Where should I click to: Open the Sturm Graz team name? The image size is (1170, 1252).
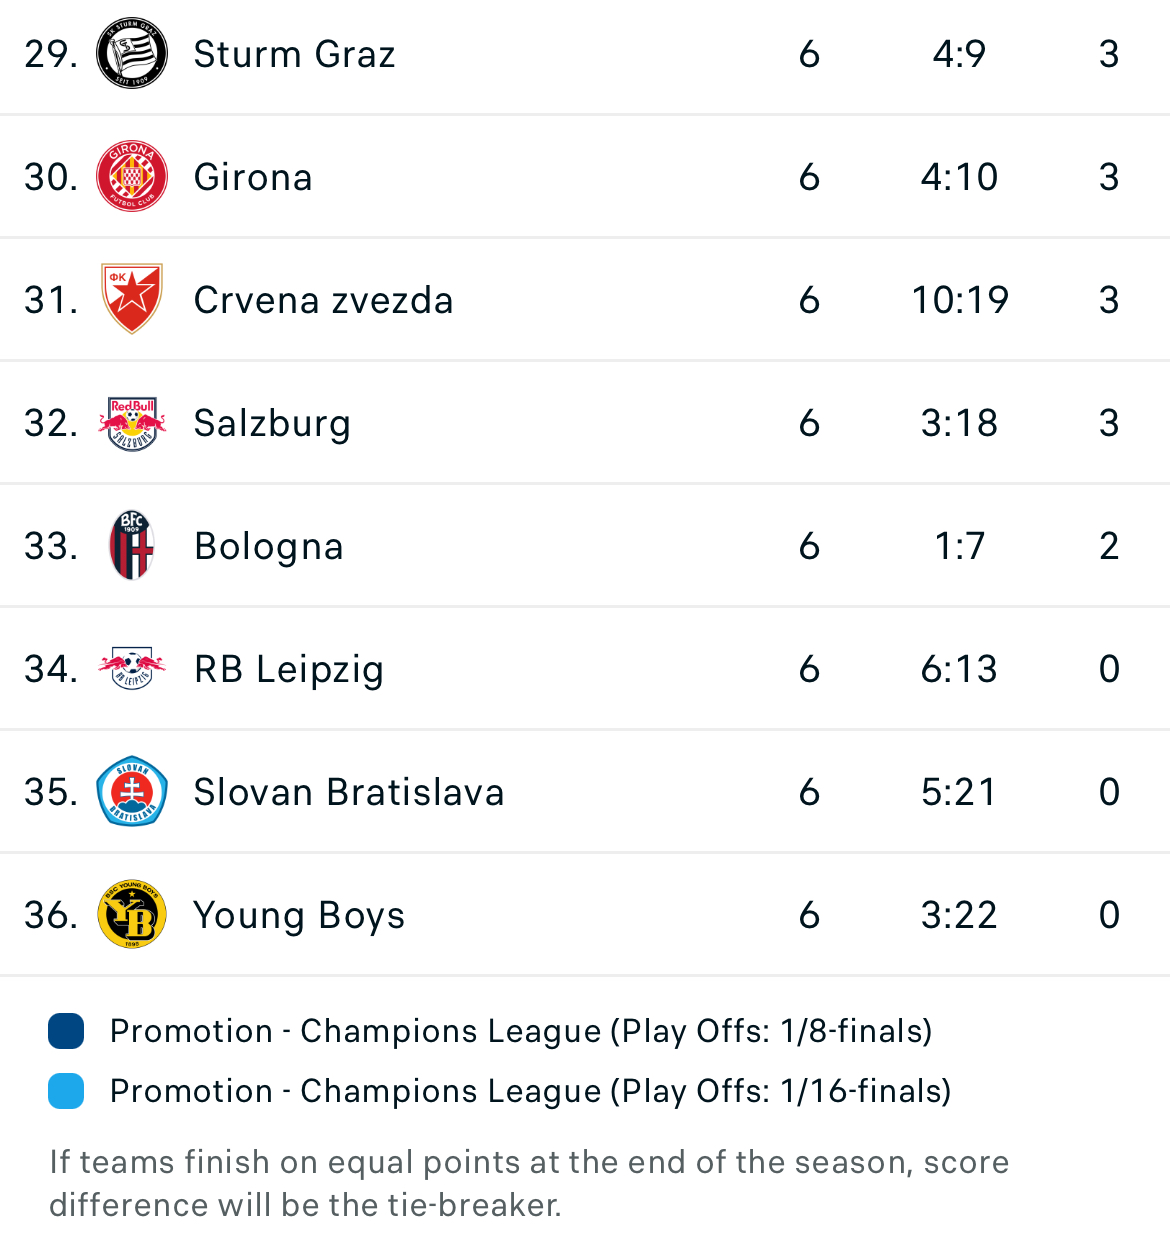coord(294,54)
